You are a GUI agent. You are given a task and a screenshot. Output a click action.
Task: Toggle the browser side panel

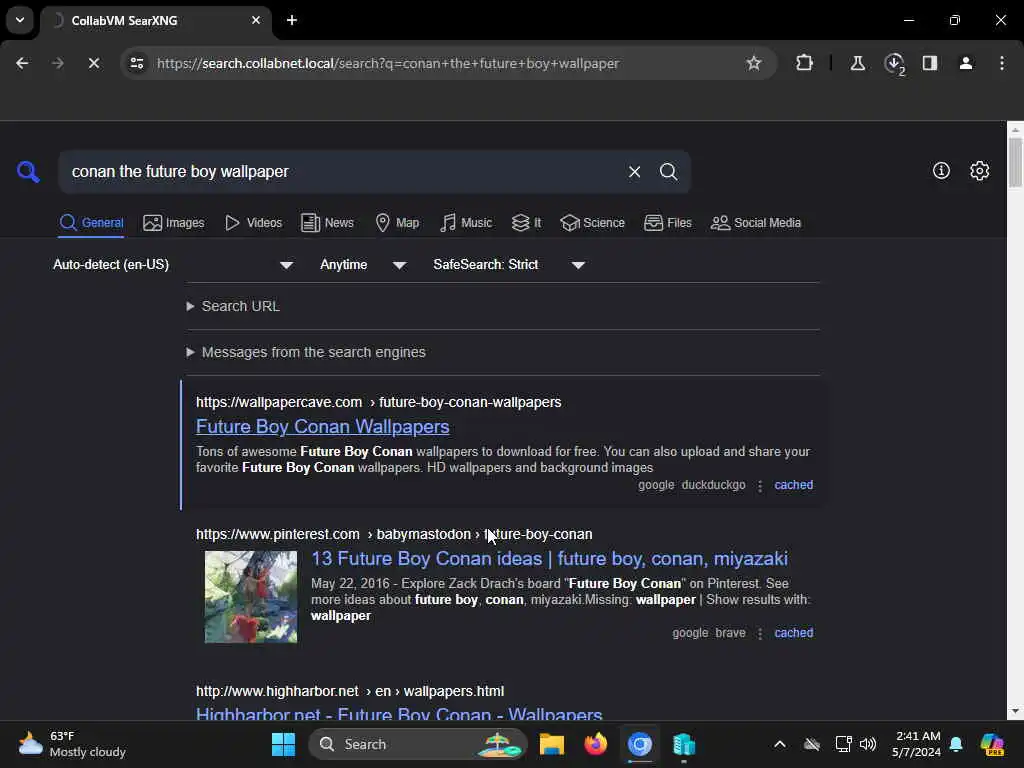coord(930,63)
